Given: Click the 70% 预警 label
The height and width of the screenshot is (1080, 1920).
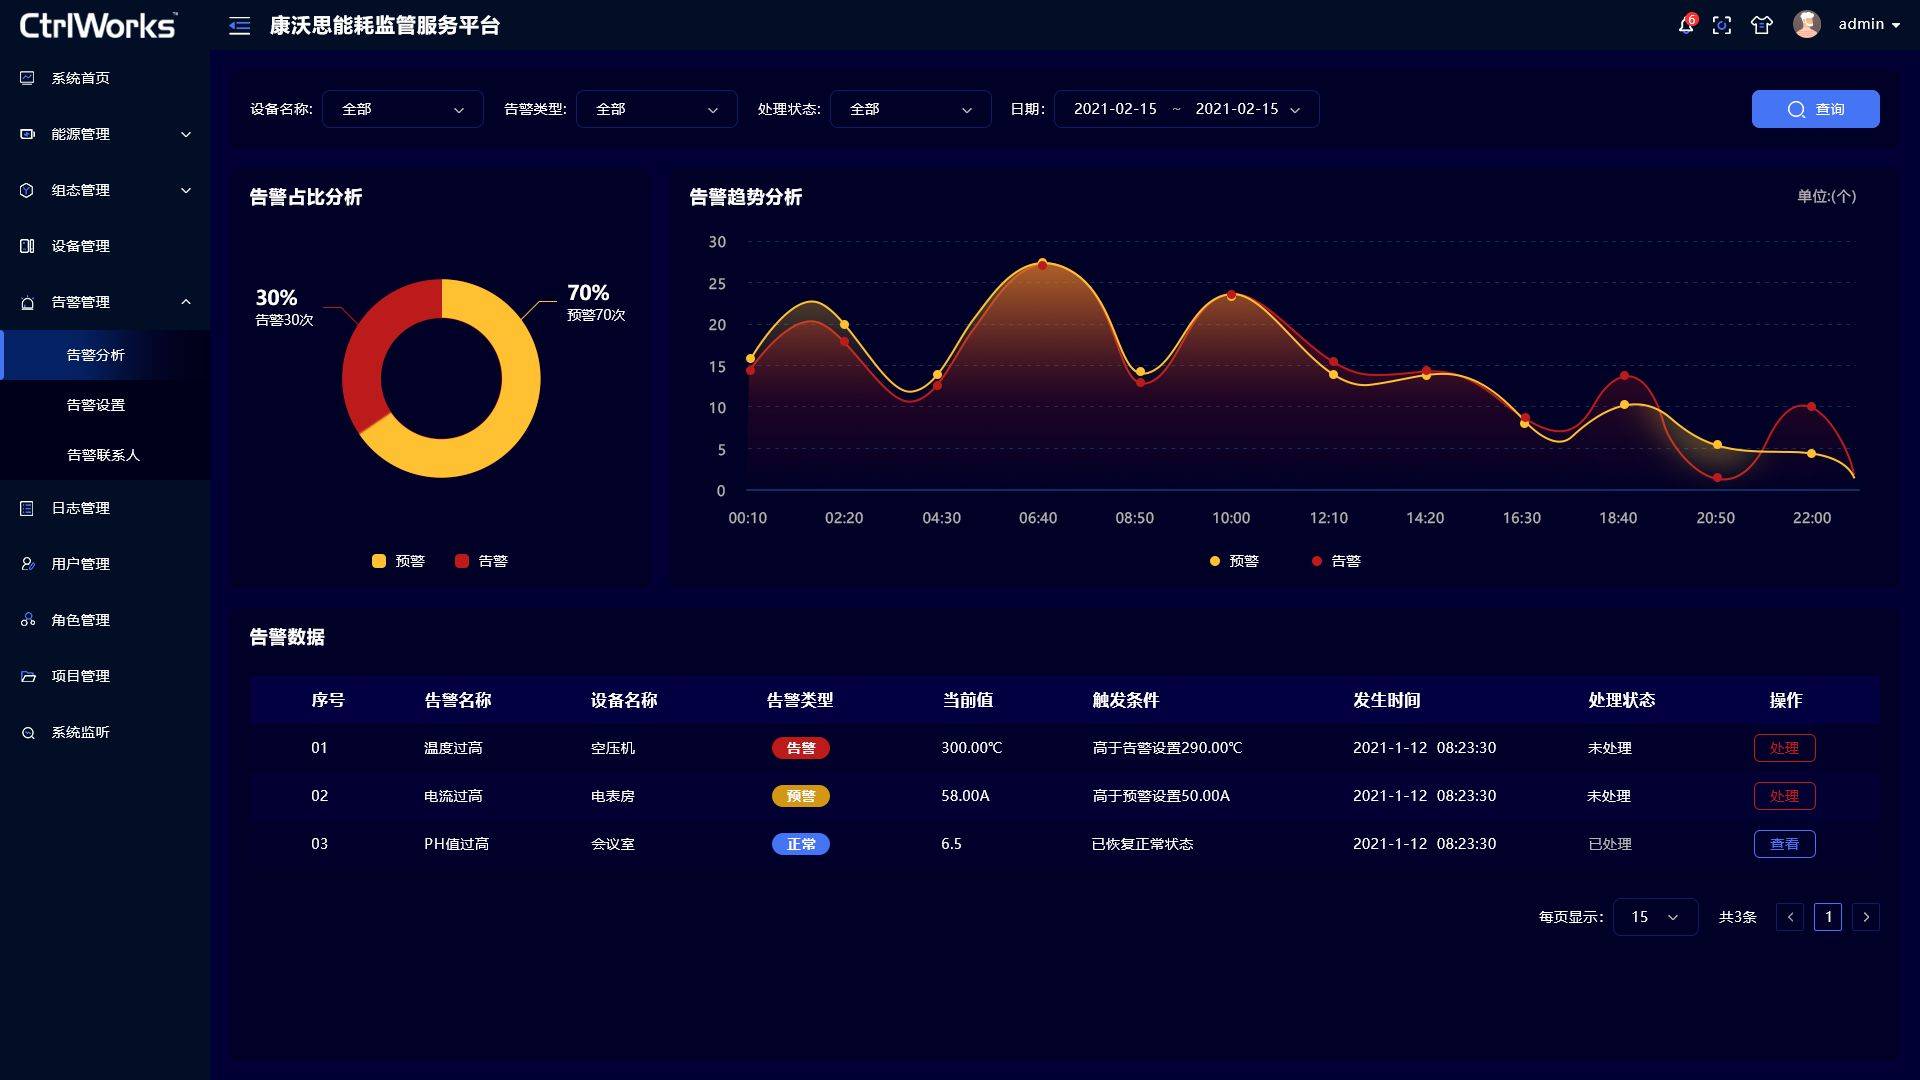Looking at the screenshot, I should click(596, 302).
